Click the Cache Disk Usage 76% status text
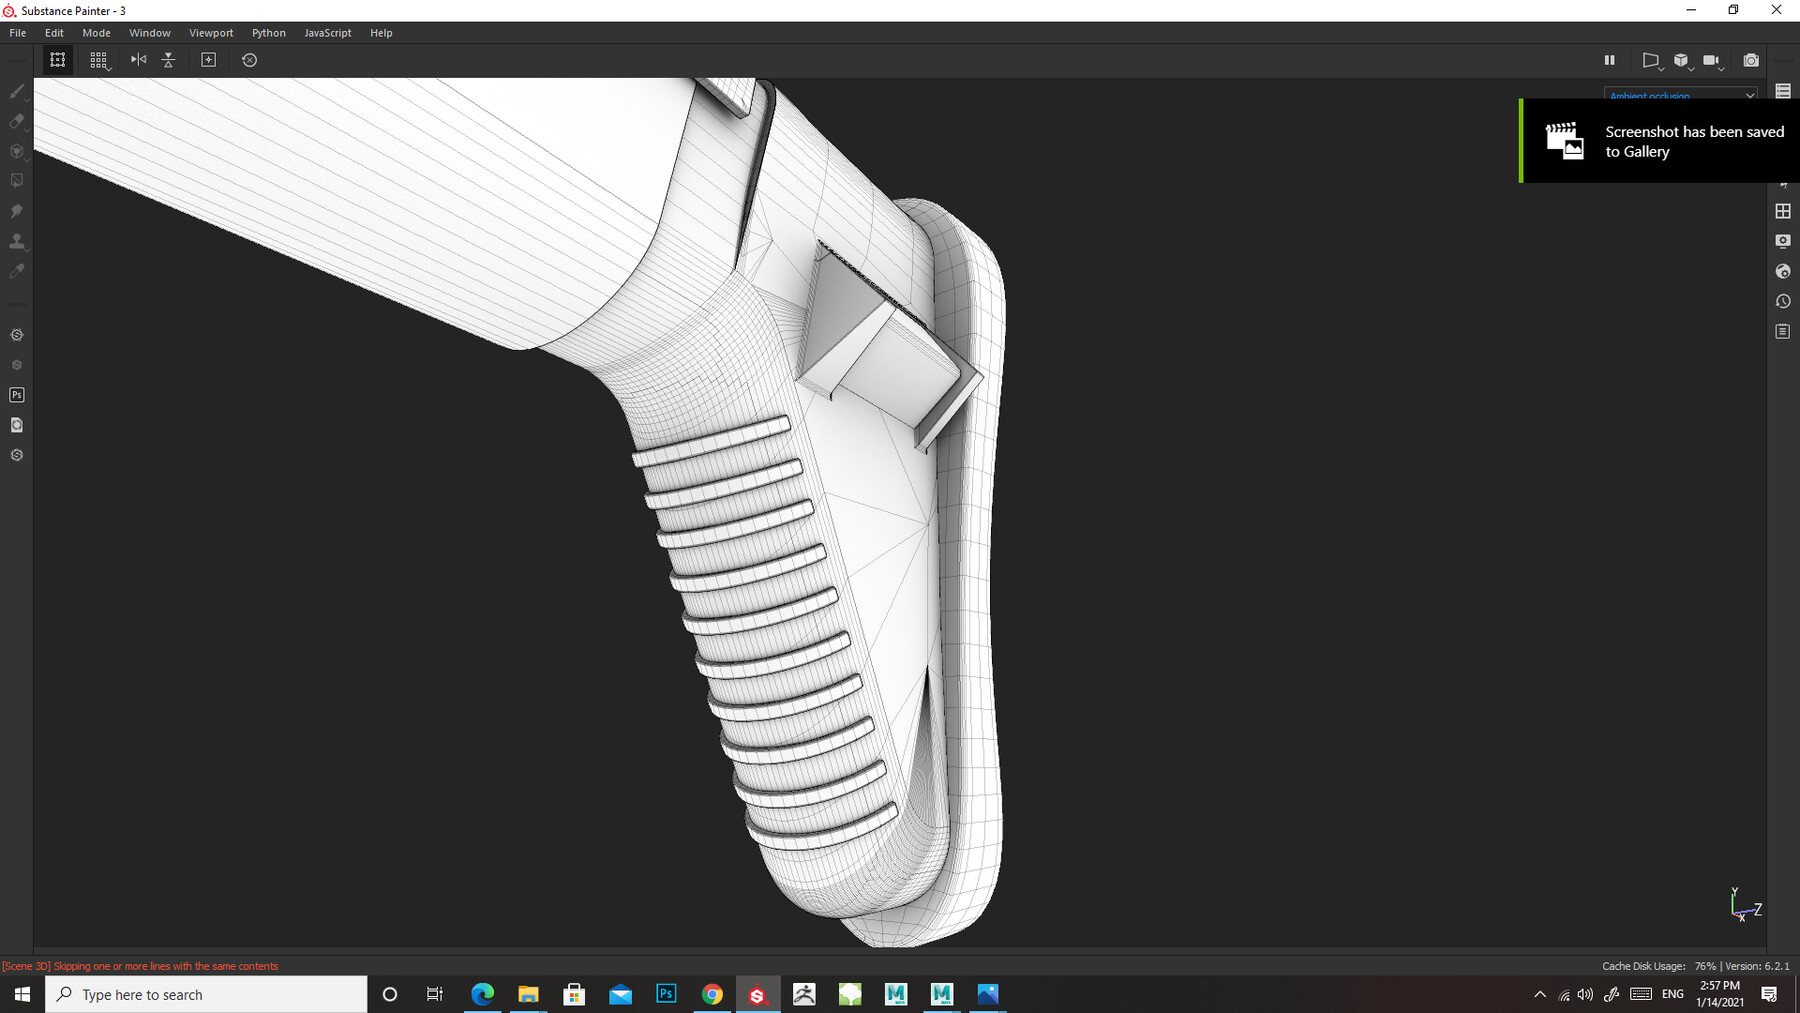1800x1013 pixels. pyautogui.click(x=1659, y=966)
